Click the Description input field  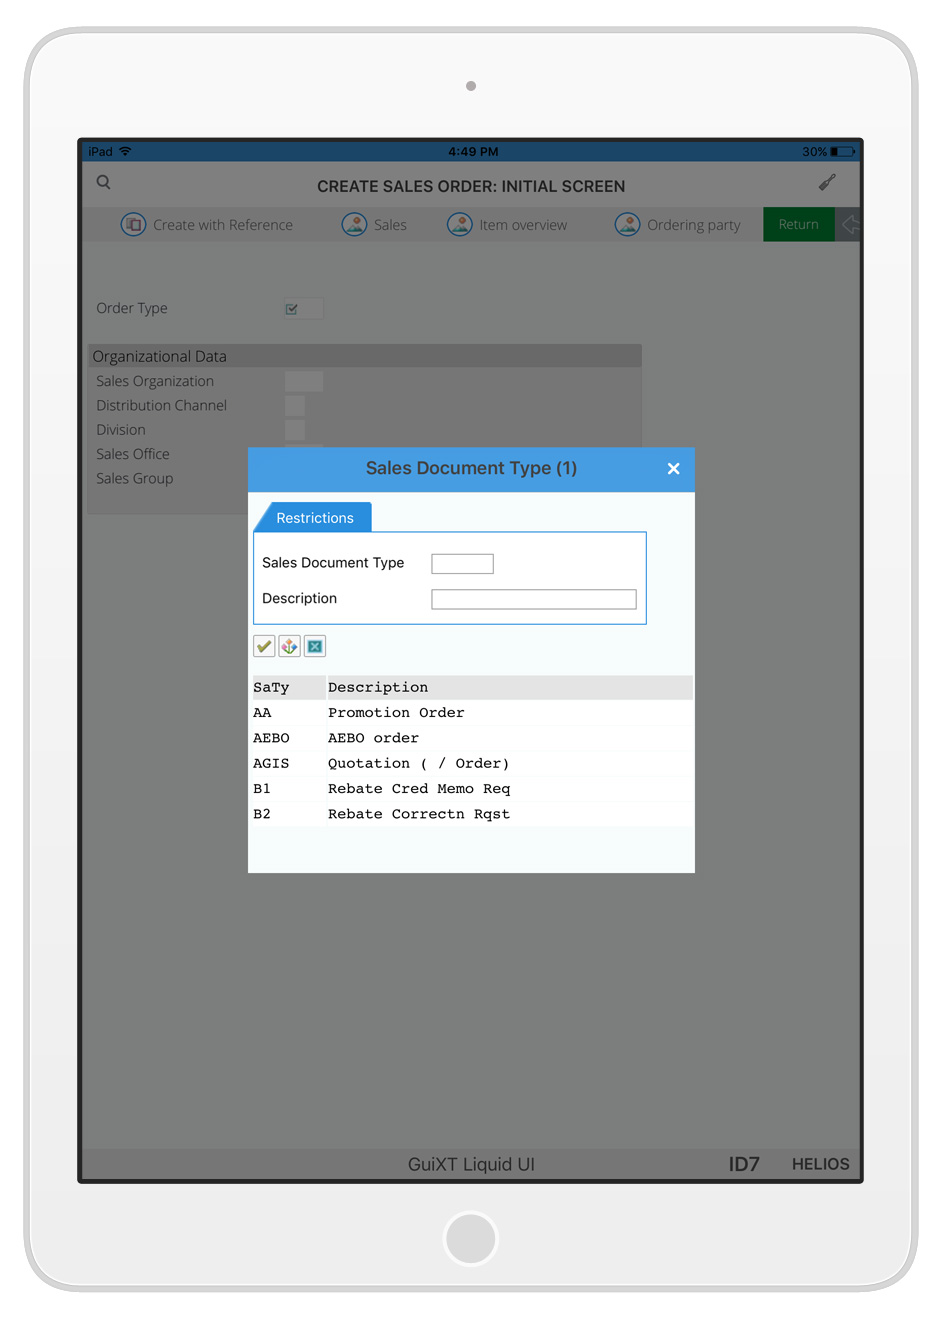pyautogui.click(x=533, y=599)
